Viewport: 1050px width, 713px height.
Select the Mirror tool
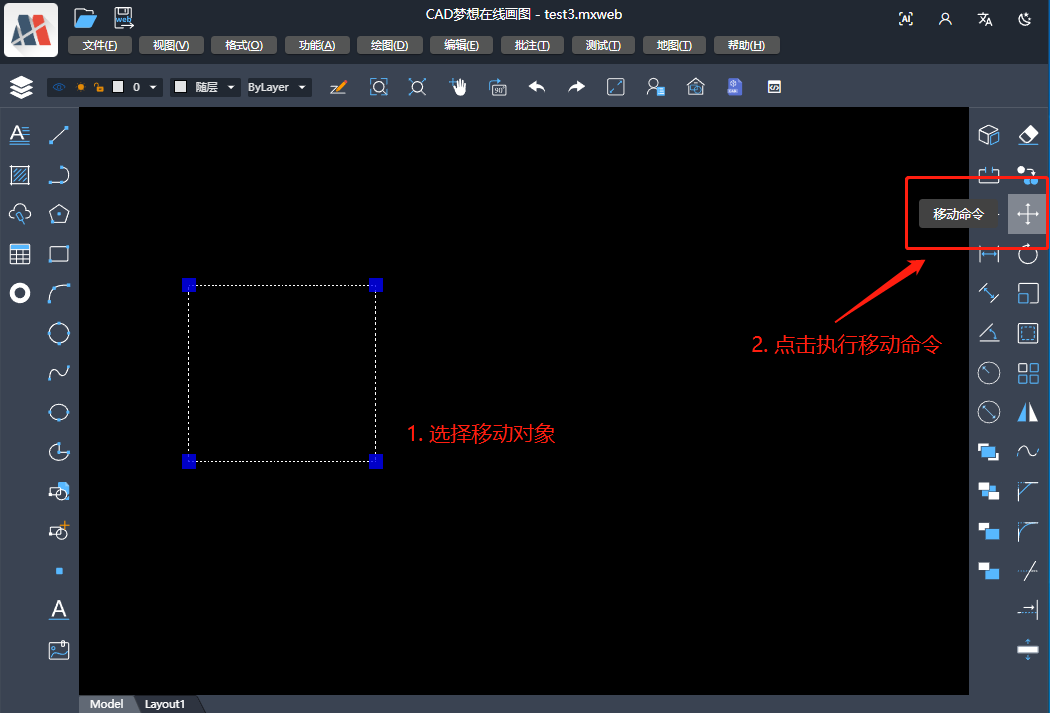(1027, 412)
